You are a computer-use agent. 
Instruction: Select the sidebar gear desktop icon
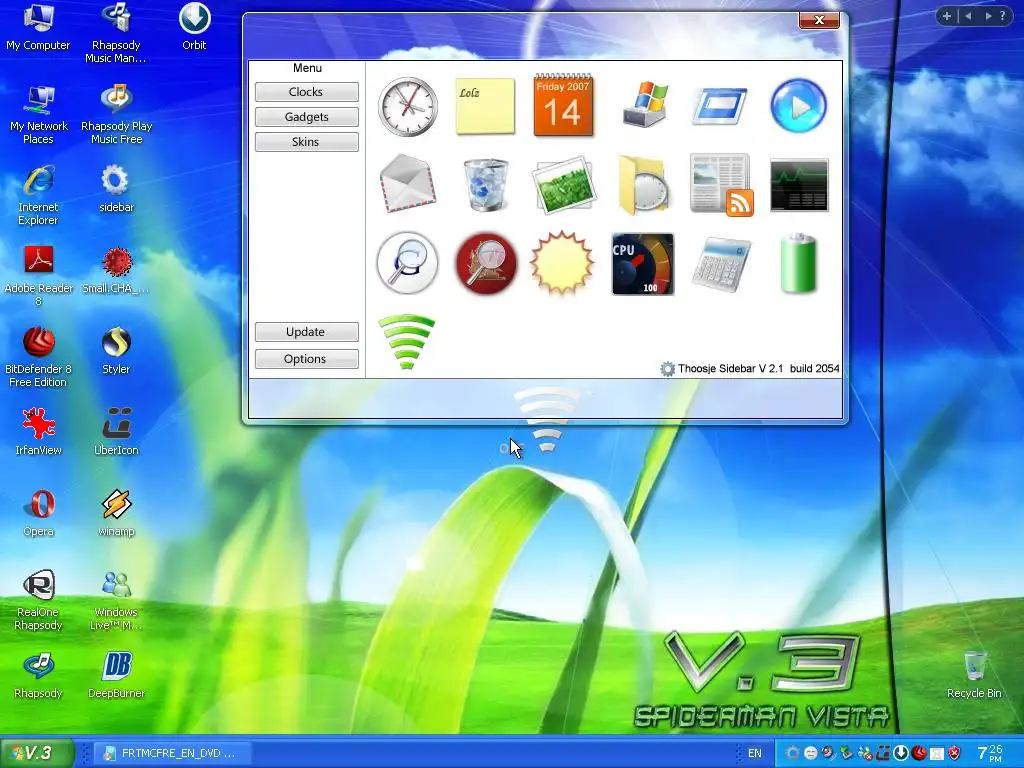[x=116, y=189]
